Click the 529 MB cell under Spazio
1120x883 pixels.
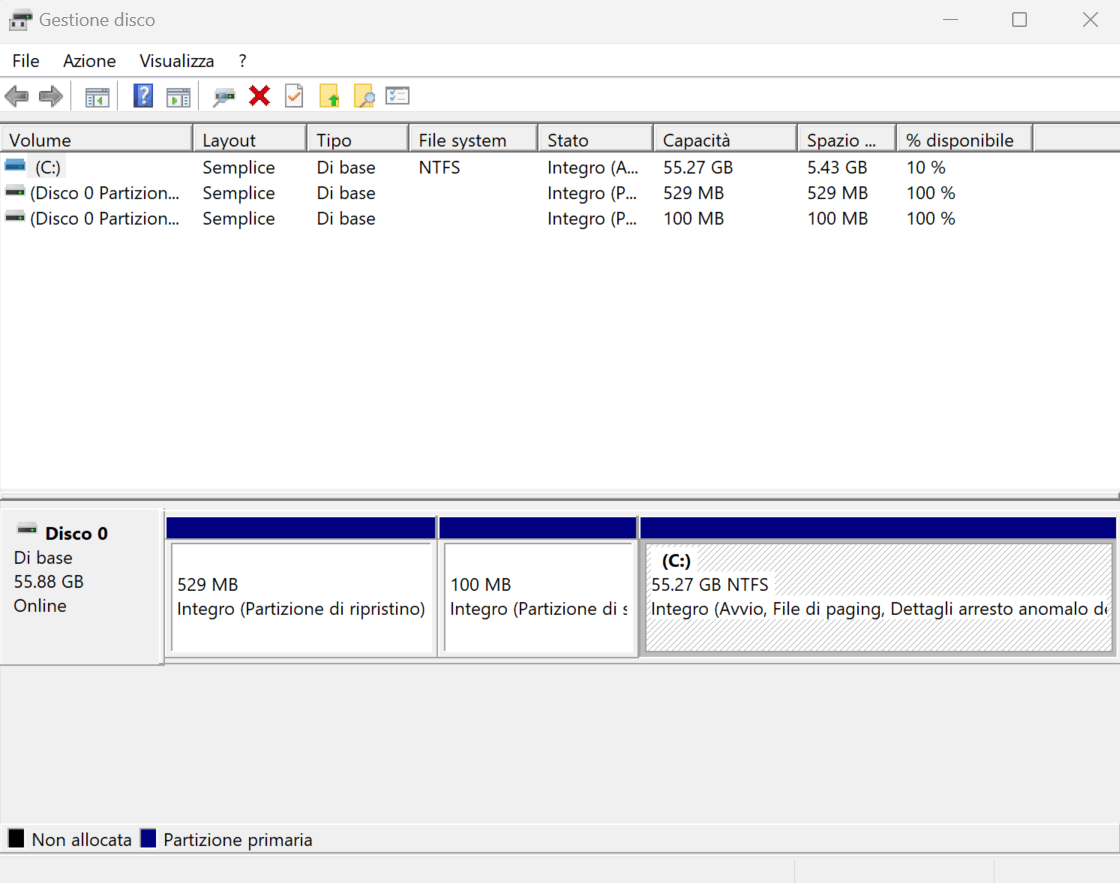(x=837, y=193)
